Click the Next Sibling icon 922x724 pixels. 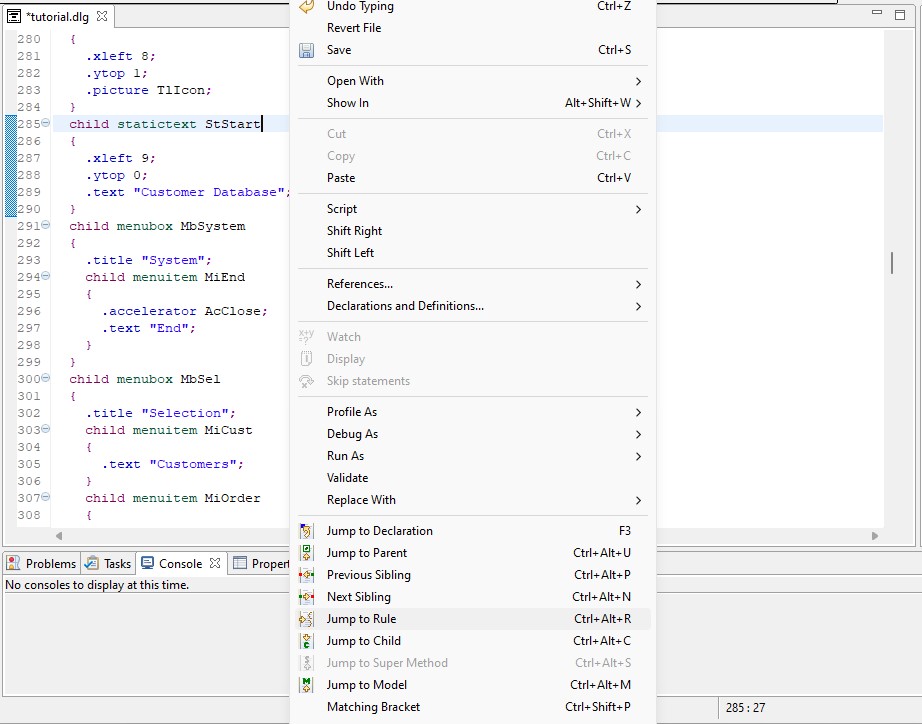(307, 597)
